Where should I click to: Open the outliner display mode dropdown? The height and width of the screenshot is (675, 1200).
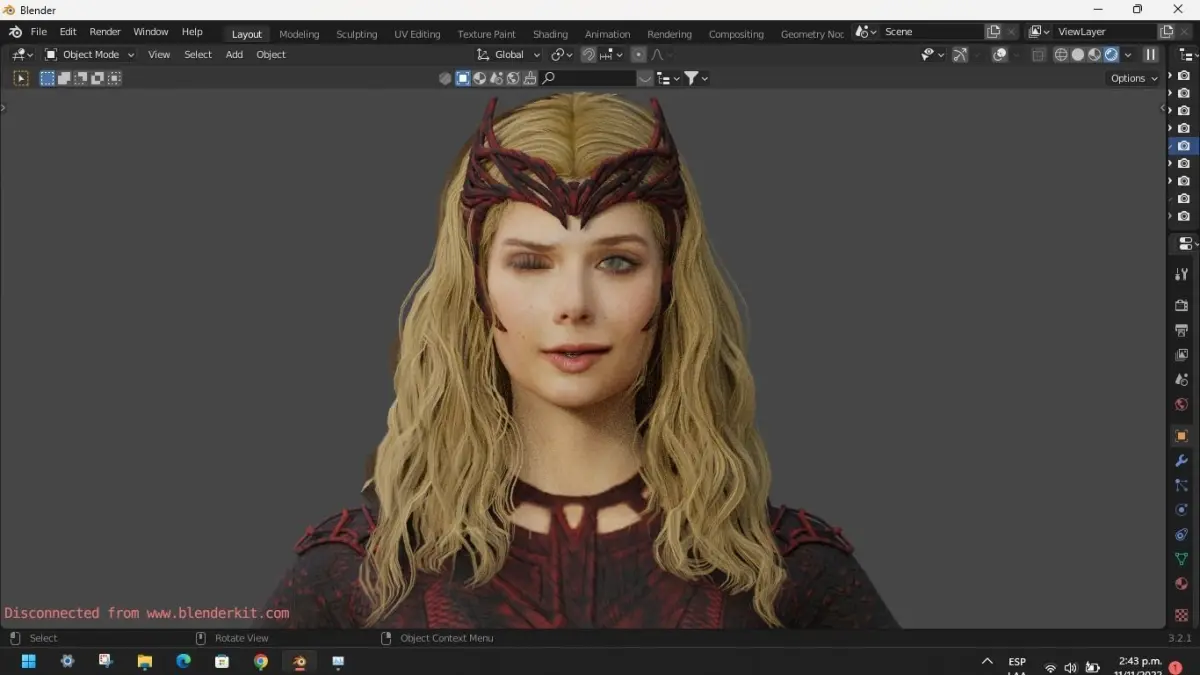tap(668, 78)
